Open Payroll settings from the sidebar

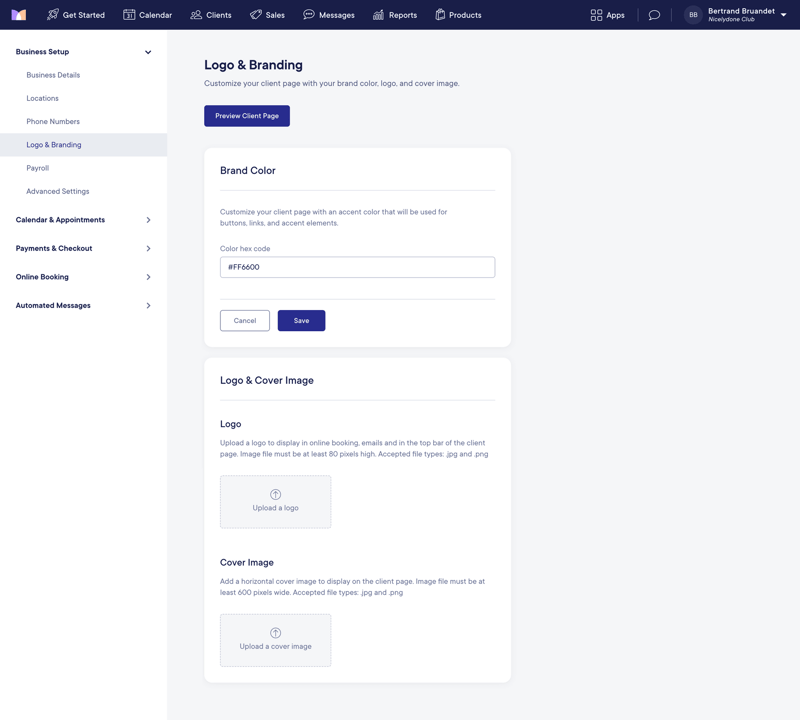tap(37, 167)
